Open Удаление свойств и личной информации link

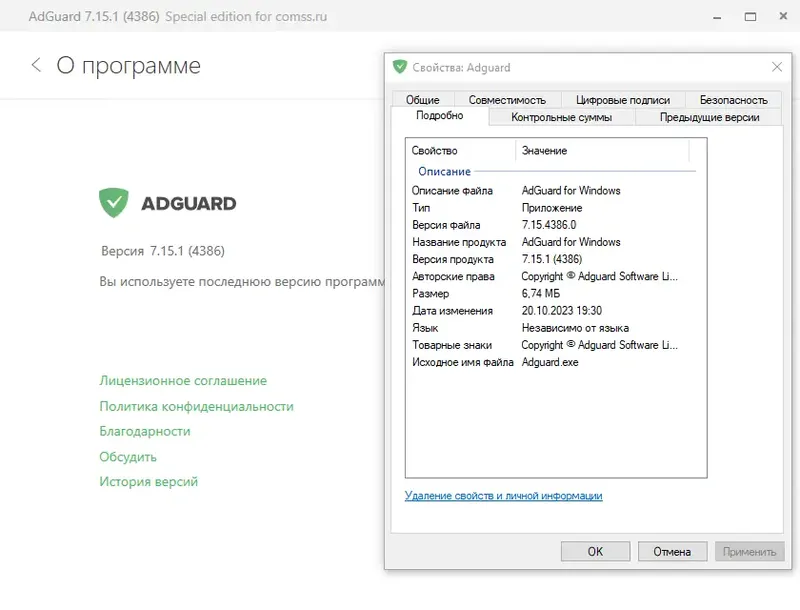[504, 495]
